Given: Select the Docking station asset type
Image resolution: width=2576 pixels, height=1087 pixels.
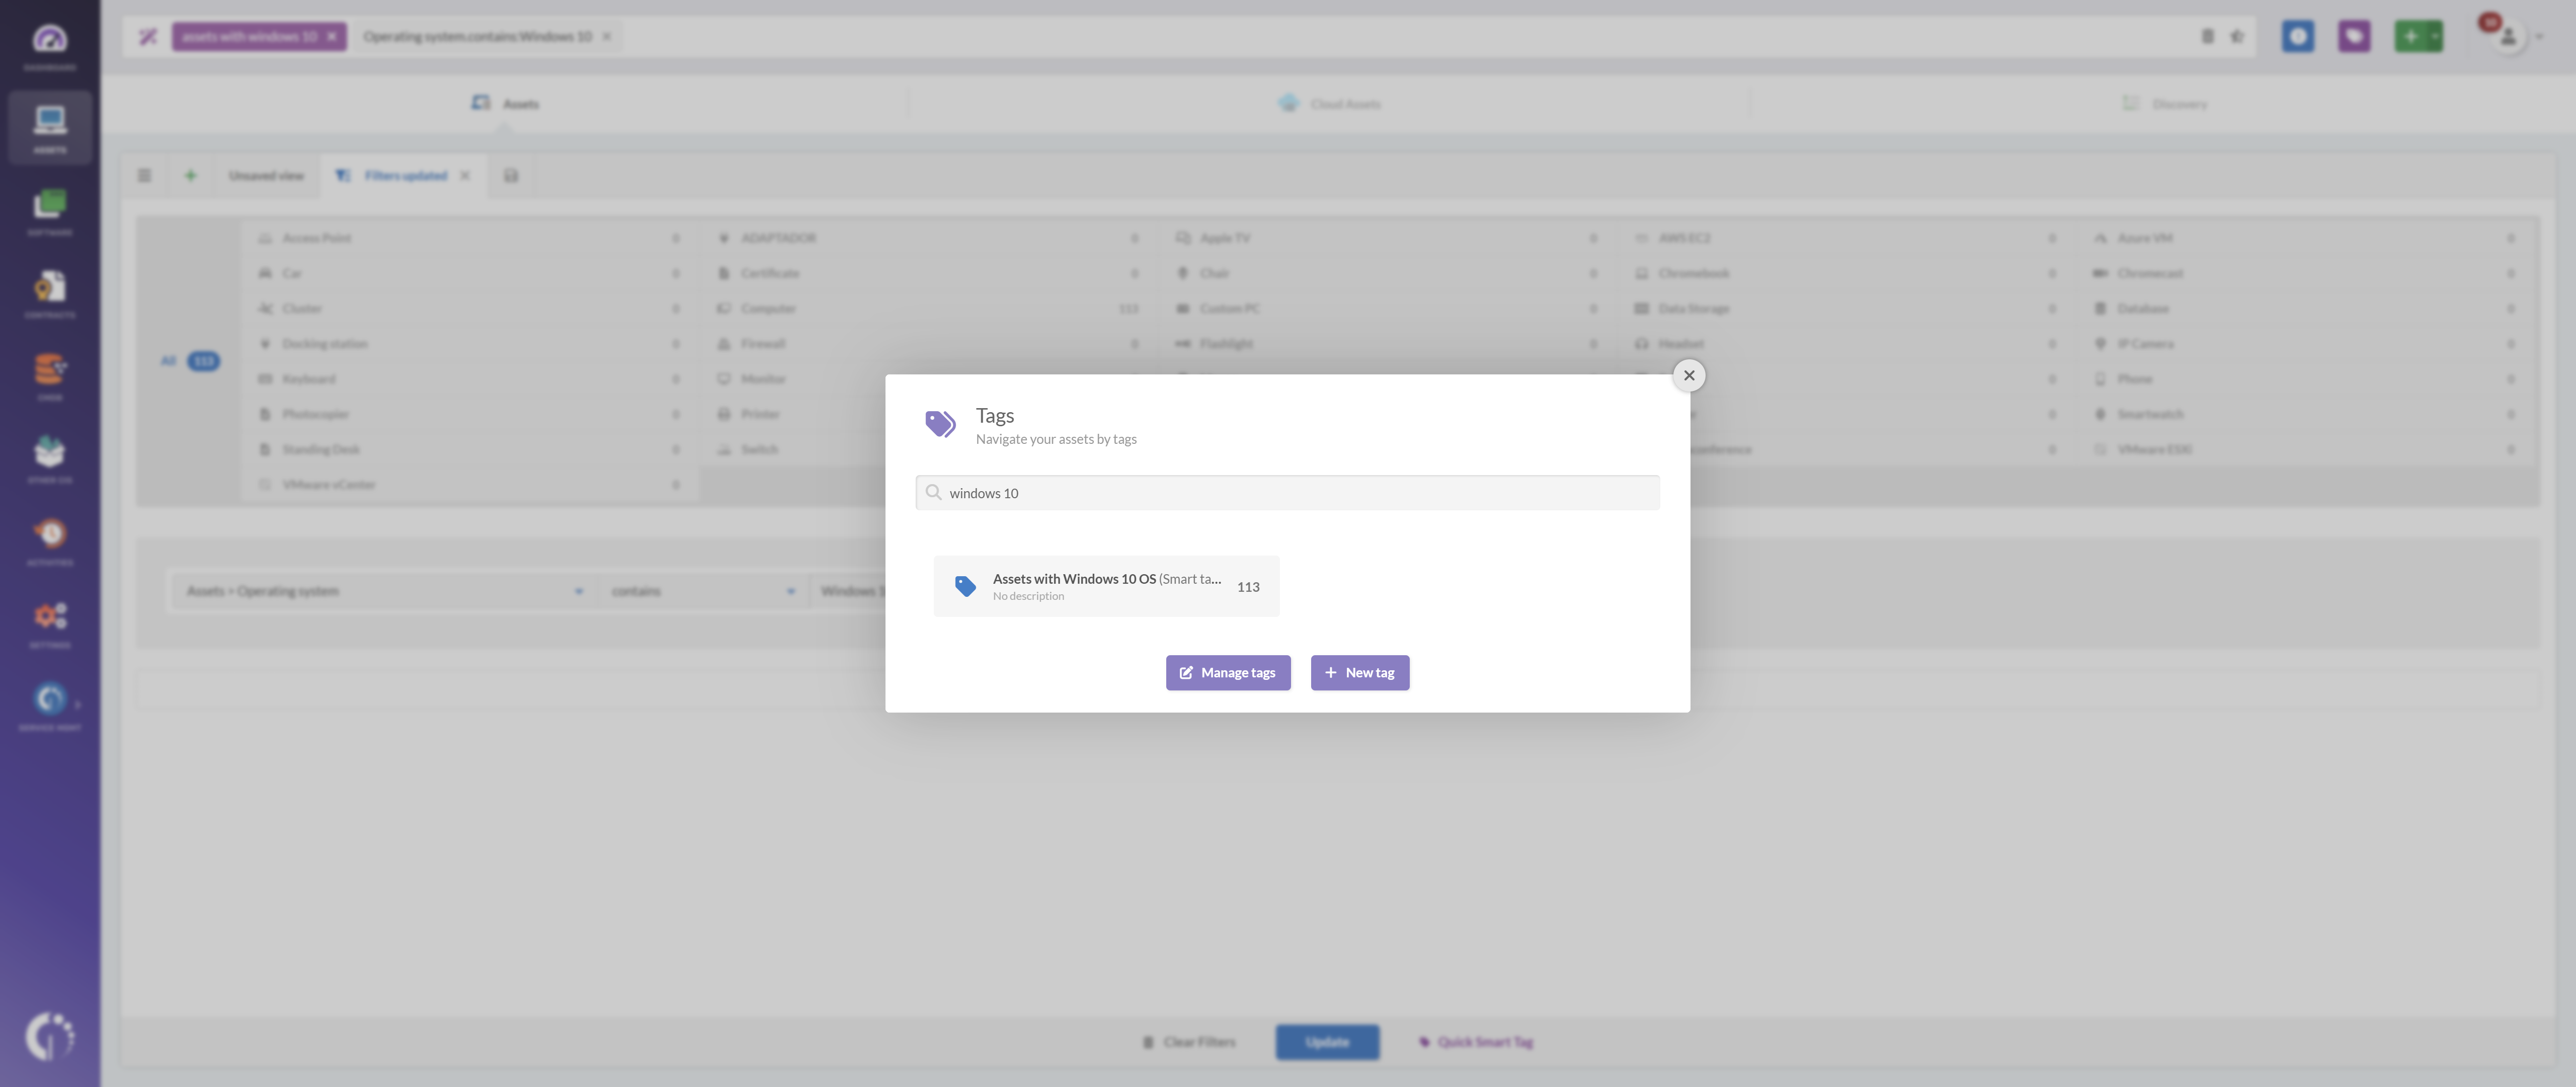Looking at the screenshot, I should point(469,344).
